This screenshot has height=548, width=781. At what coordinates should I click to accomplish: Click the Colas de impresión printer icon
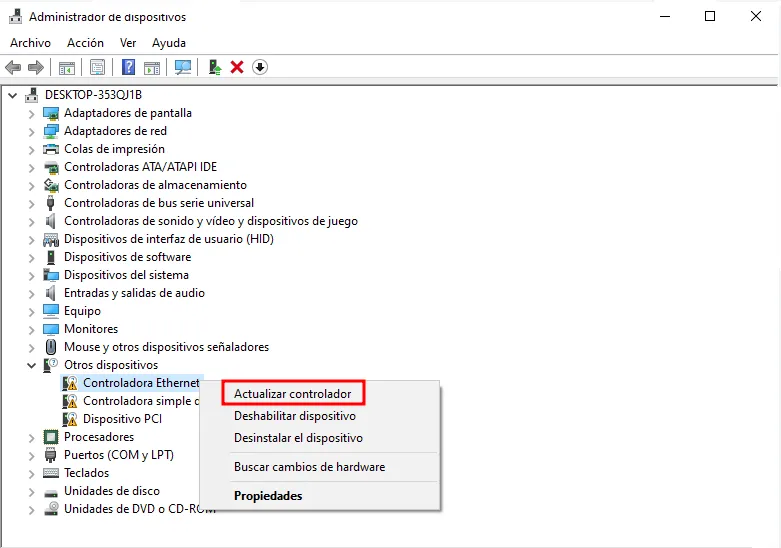pos(51,149)
